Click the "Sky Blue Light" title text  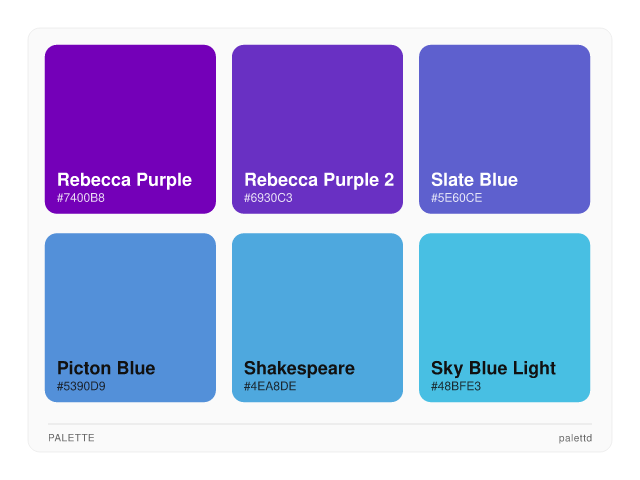(x=493, y=368)
